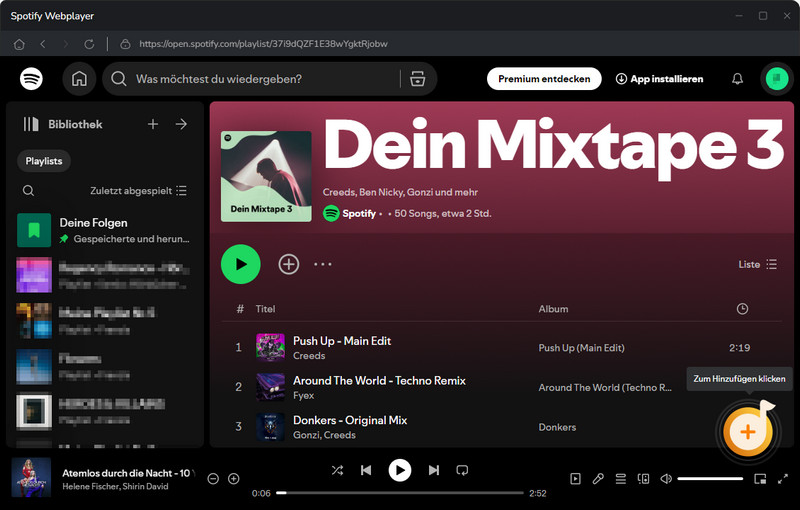Image resolution: width=800 pixels, height=510 pixels.
Task: Click the URL address field
Action: point(263,44)
